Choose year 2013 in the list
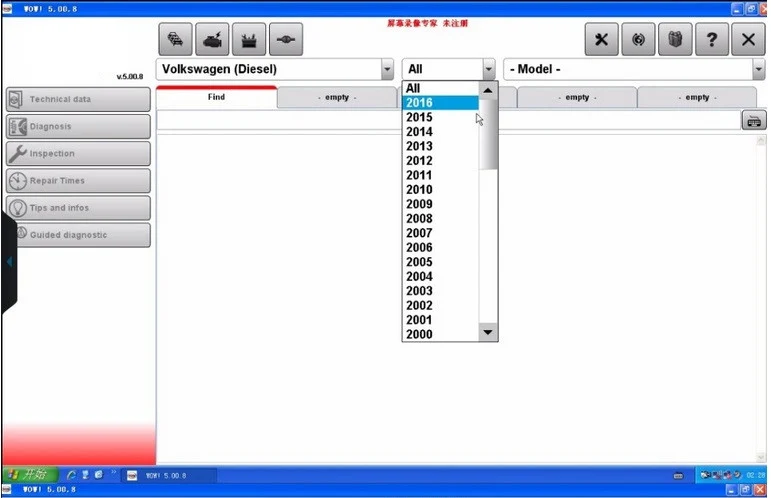The image size is (771, 498). (x=440, y=146)
